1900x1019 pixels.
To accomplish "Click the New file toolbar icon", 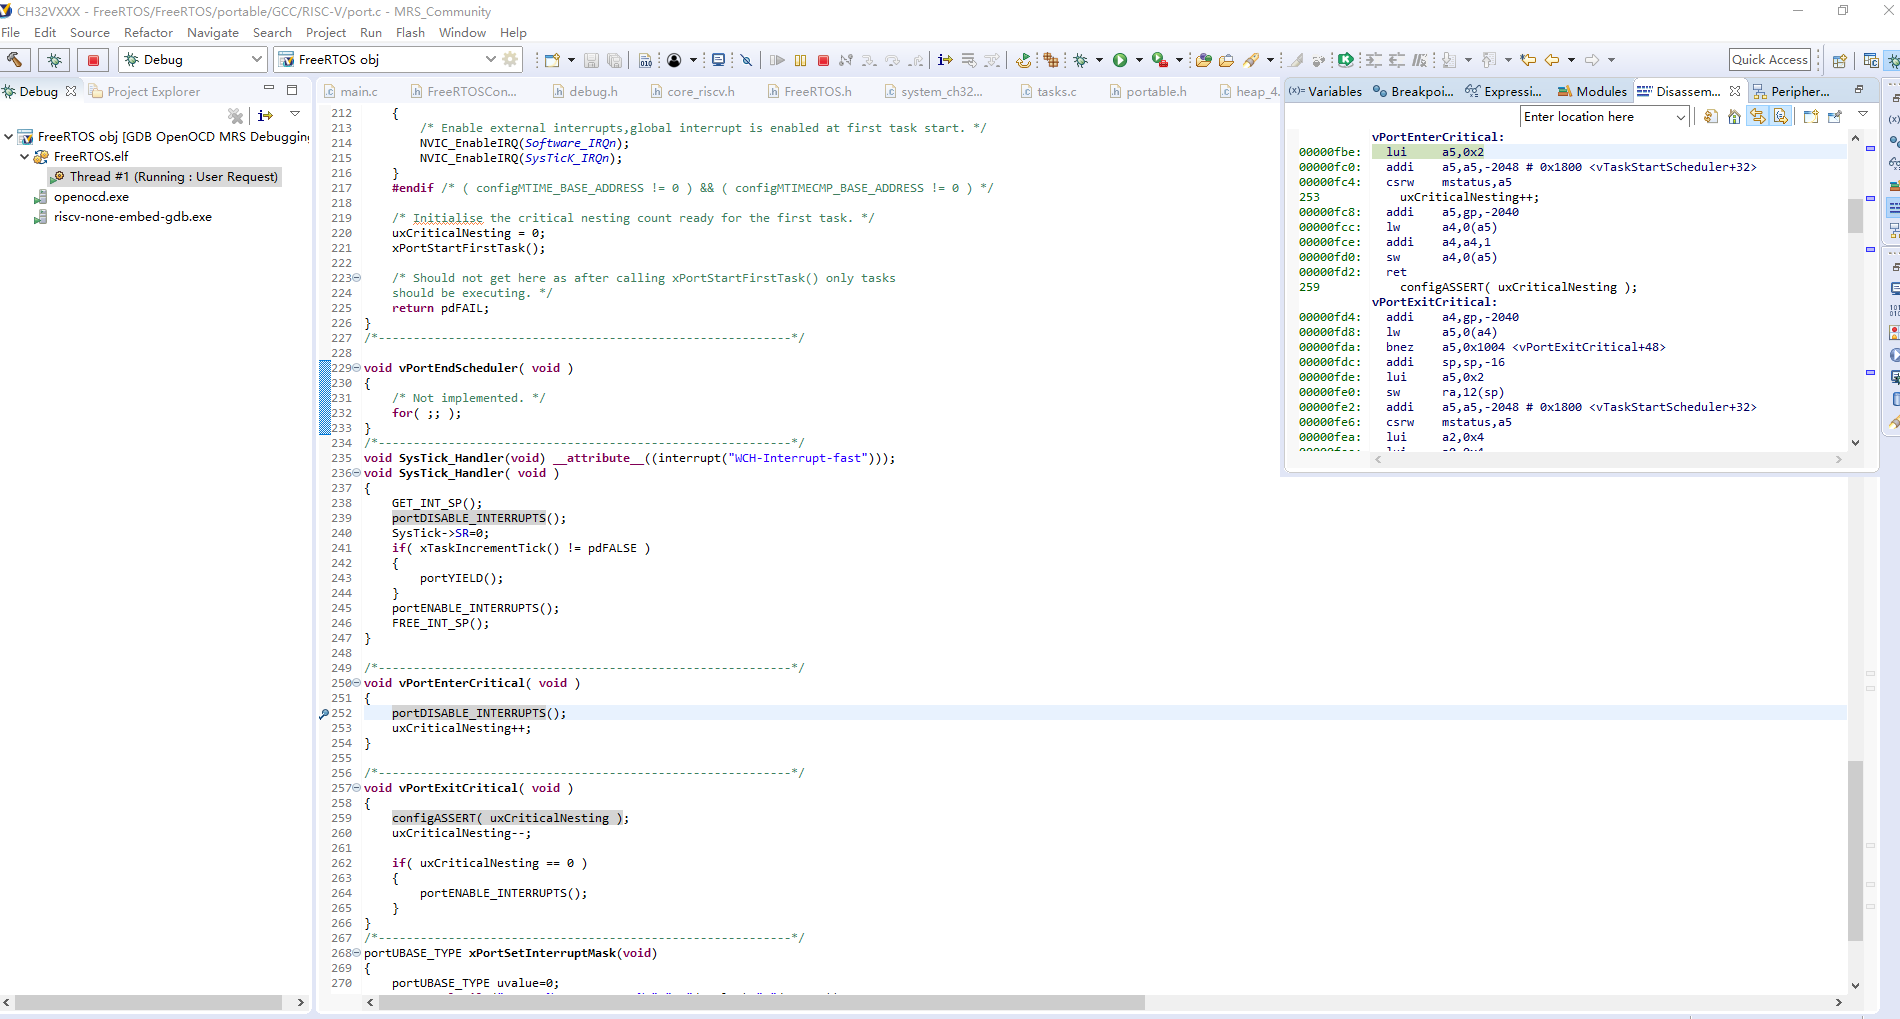I will click(x=552, y=60).
